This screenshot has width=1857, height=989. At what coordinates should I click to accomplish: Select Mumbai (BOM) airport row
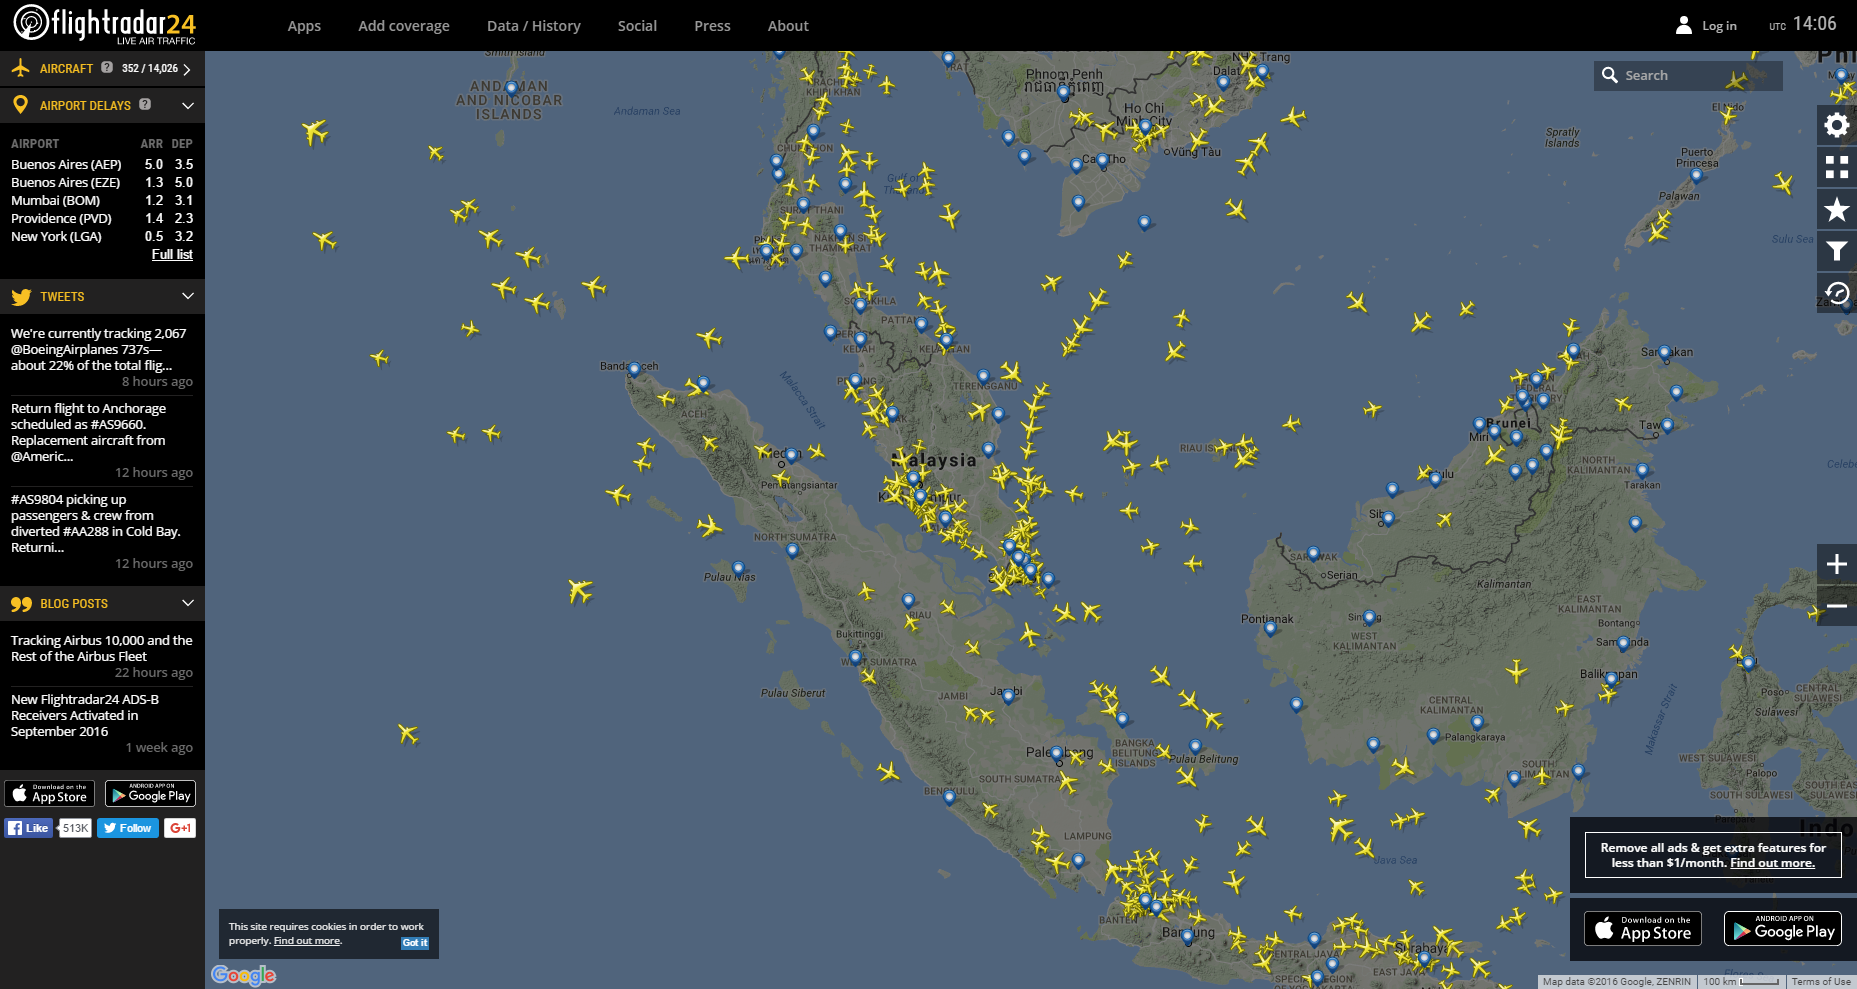tap(102, 200)
